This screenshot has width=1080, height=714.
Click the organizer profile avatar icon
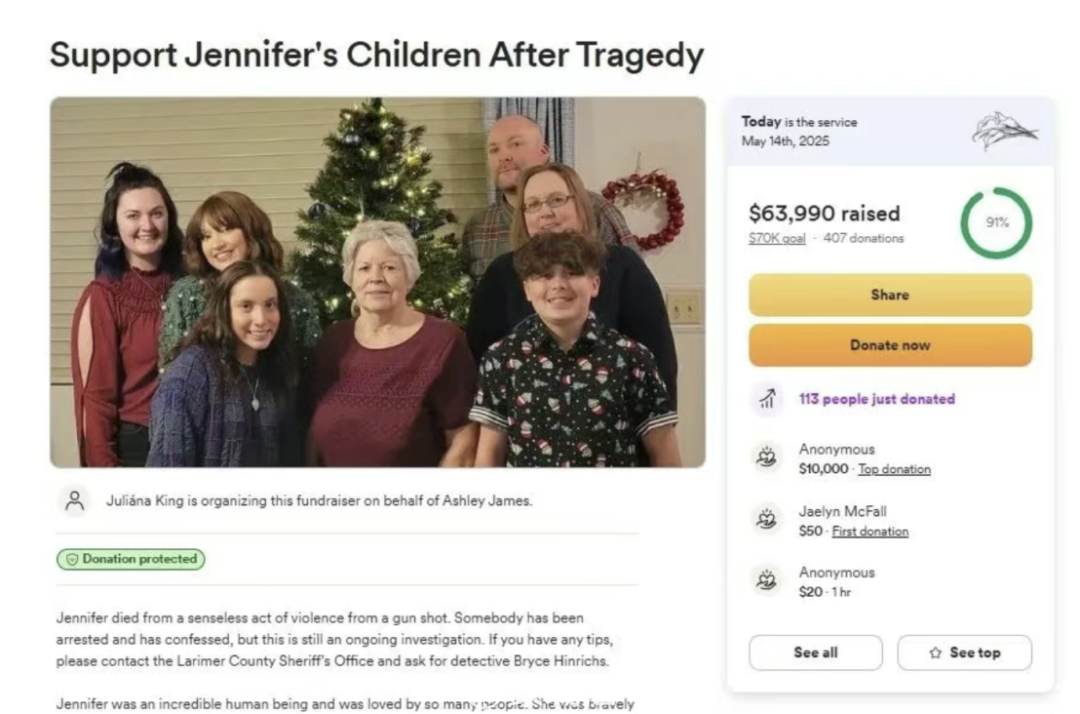pos(74,501)
